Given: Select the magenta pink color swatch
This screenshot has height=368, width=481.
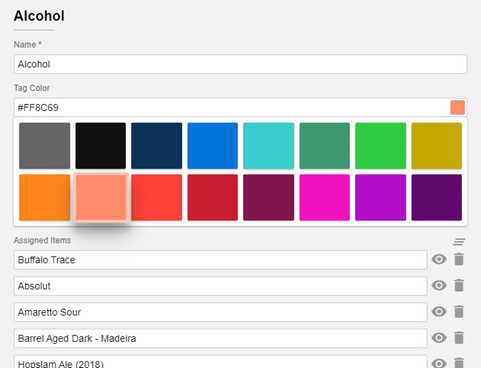Looking at the screenshot, I should click(325, 197).
